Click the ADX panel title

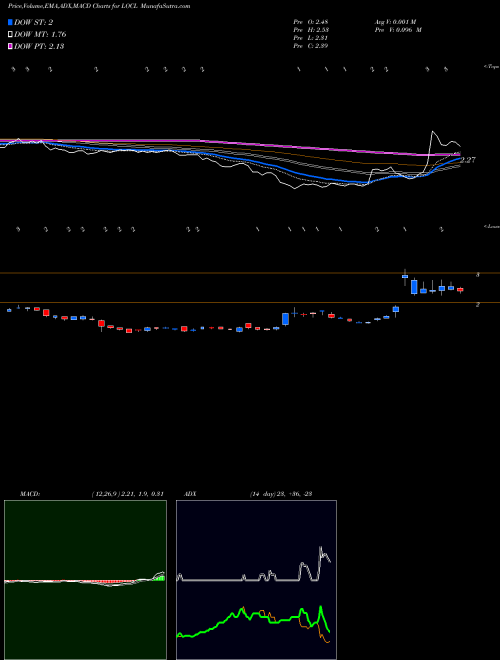click(x=190, y=494)
